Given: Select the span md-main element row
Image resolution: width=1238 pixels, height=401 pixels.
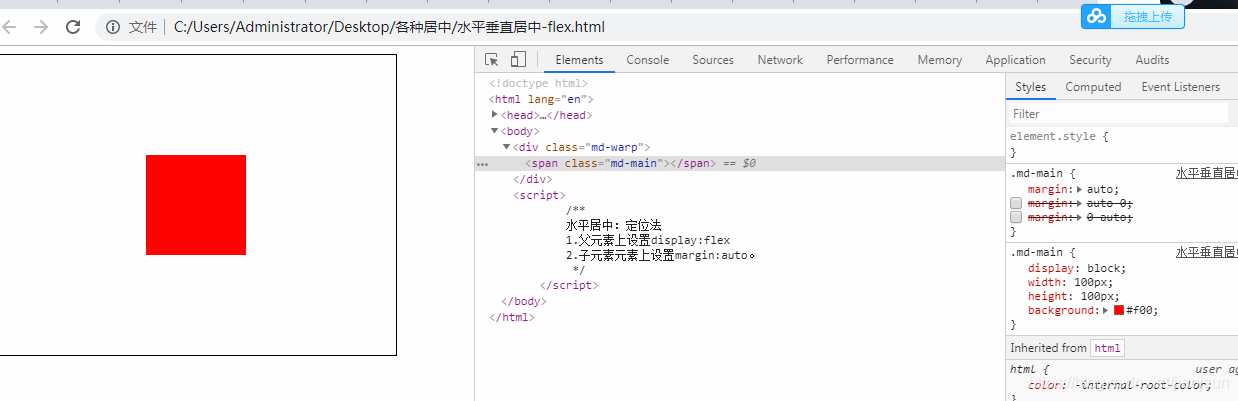Looking at the screenshot, I should [x=739, y=163].
